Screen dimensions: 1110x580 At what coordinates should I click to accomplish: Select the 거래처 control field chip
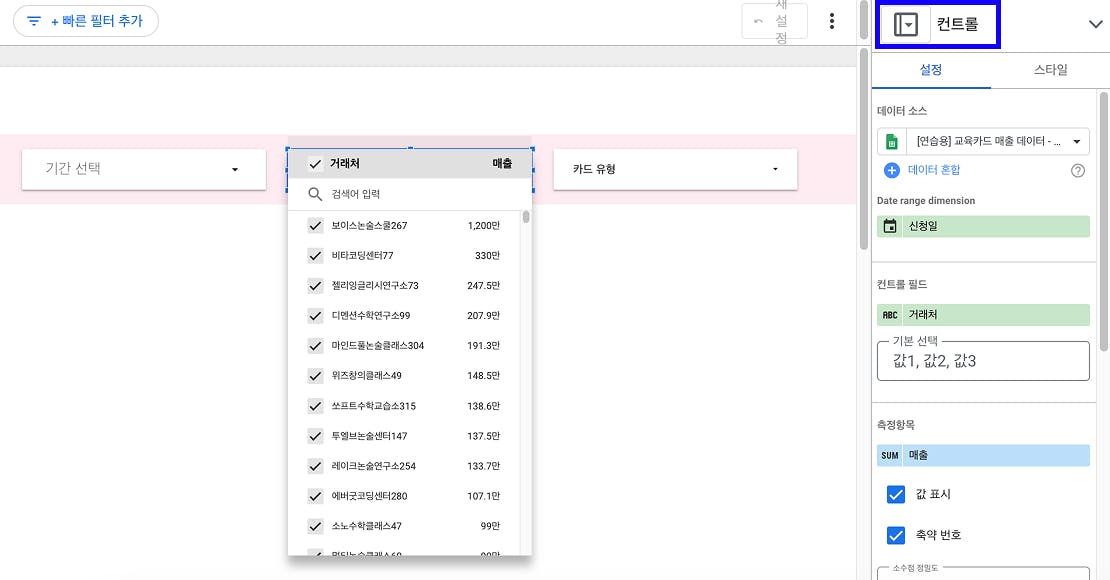coord(983,315)
